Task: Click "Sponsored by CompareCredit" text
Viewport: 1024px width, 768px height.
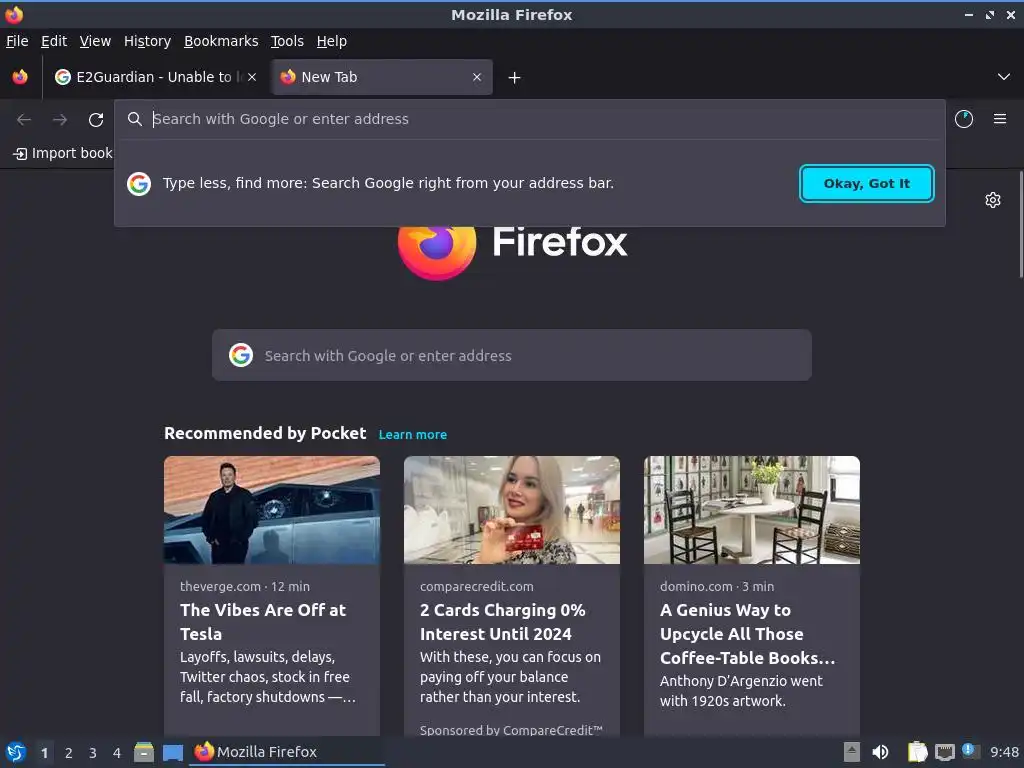Action: pyautogui.click(x=511, y=730)
